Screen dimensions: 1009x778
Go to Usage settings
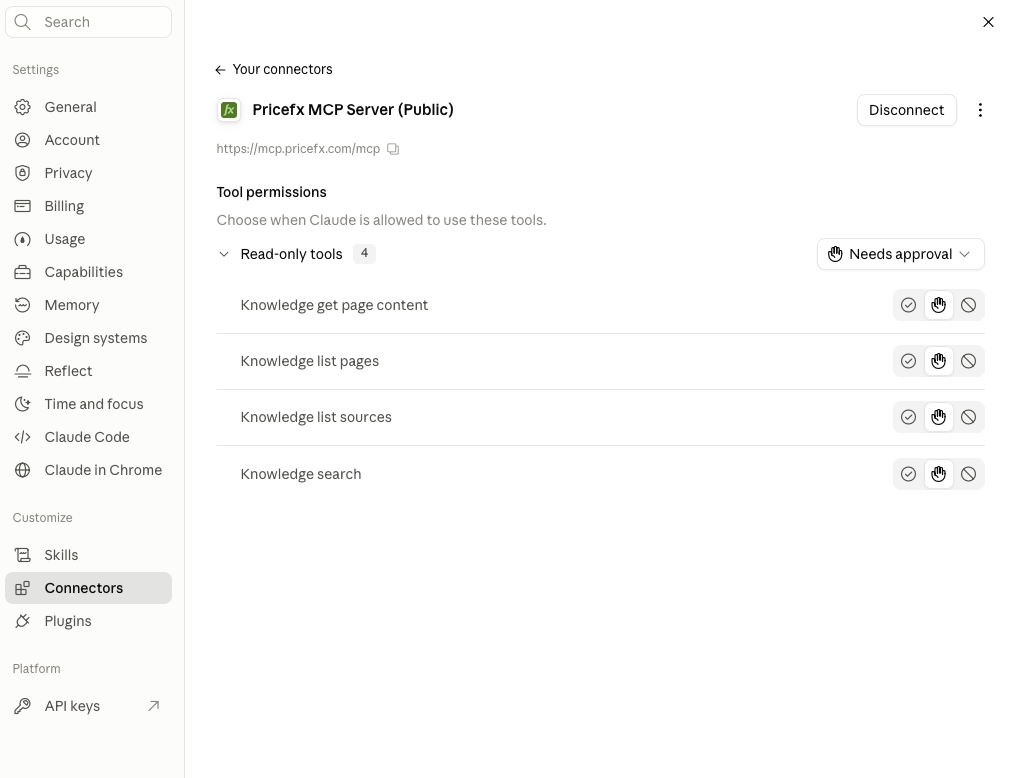[x=89, y=239]
